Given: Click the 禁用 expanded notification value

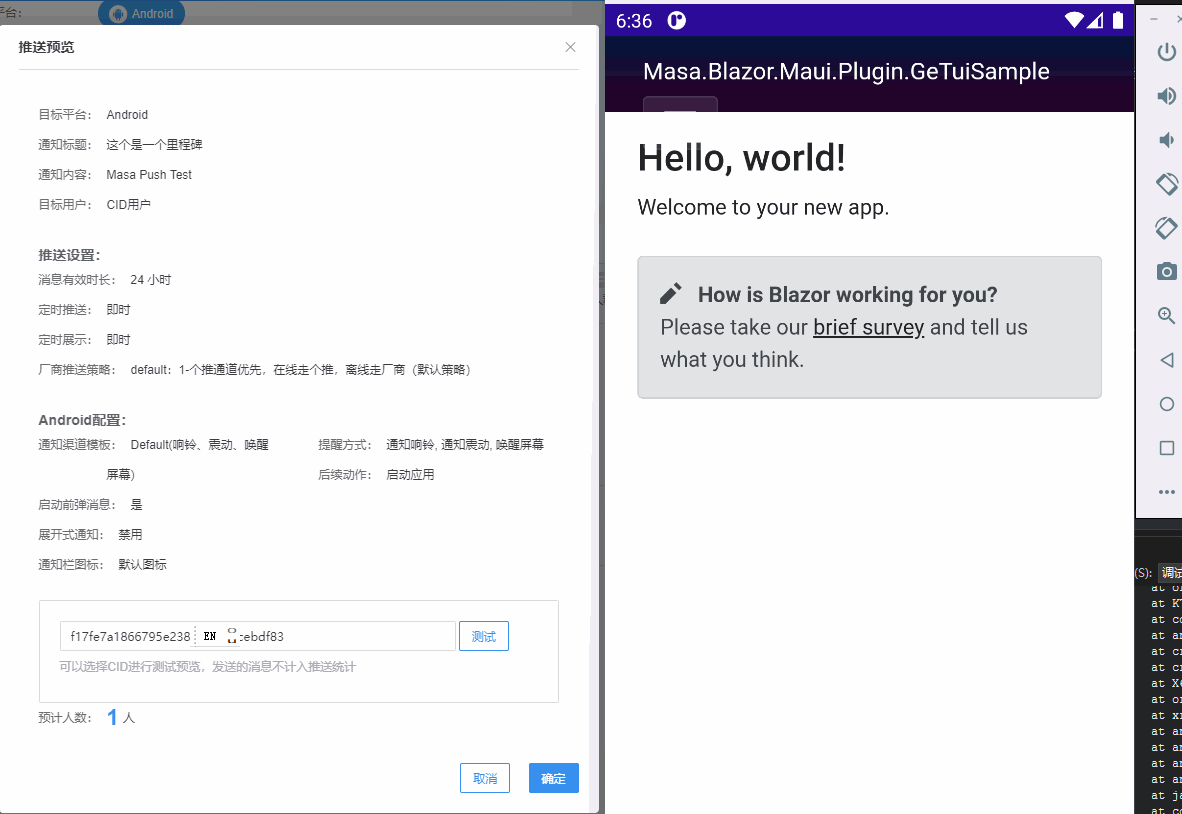Looking at the screenshot, I should 130,534.
